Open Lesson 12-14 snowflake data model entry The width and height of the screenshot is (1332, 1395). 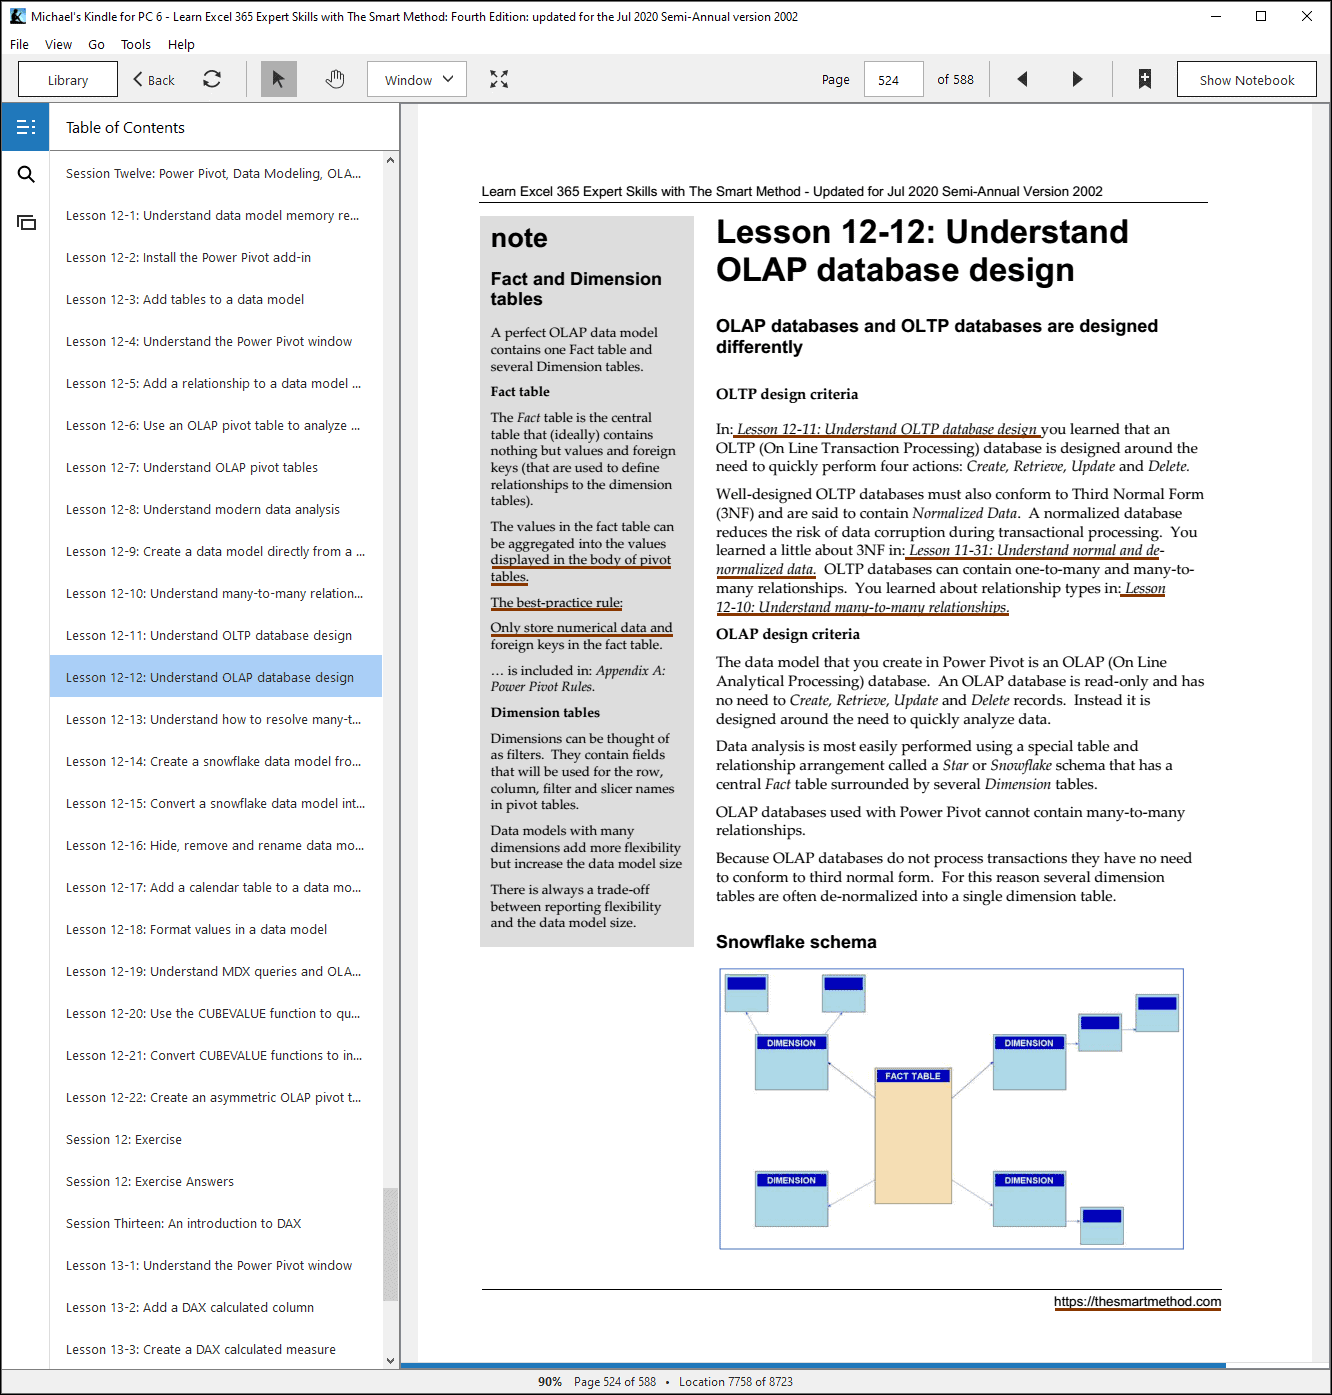point(216,761)
